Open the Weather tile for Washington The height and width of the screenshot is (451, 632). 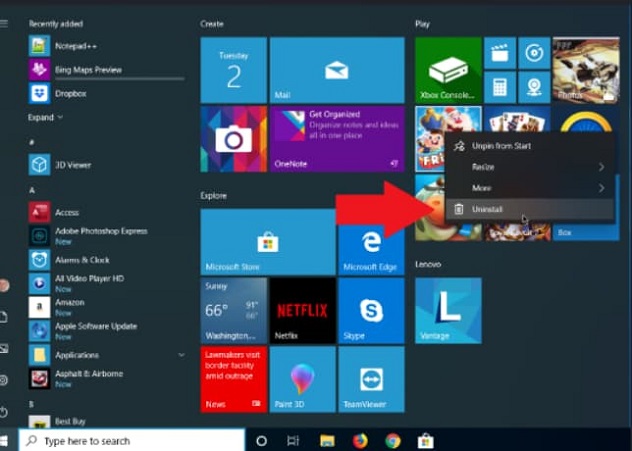click(x=234, y=311)
